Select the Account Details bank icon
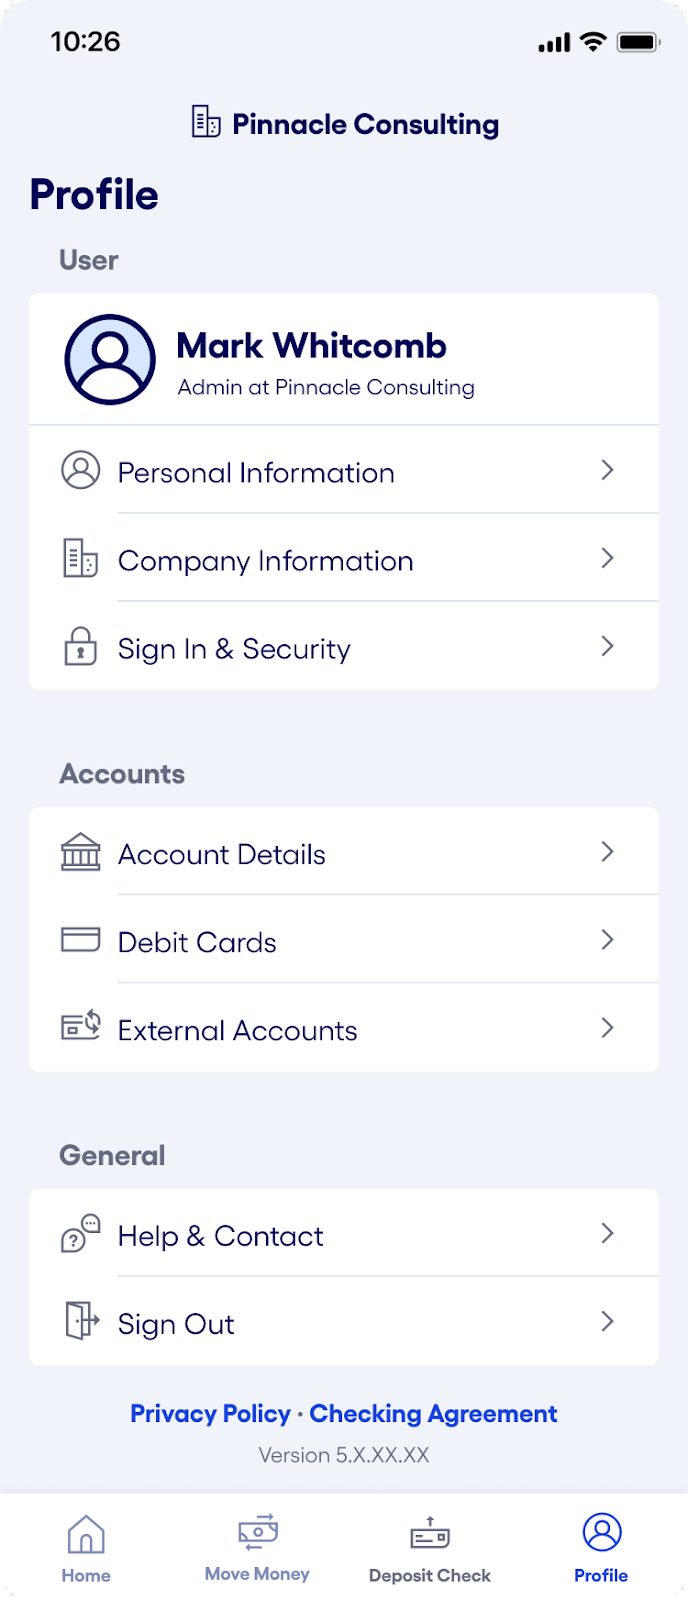The height and width of the screenshot is (1600, 688). [81, 852]
